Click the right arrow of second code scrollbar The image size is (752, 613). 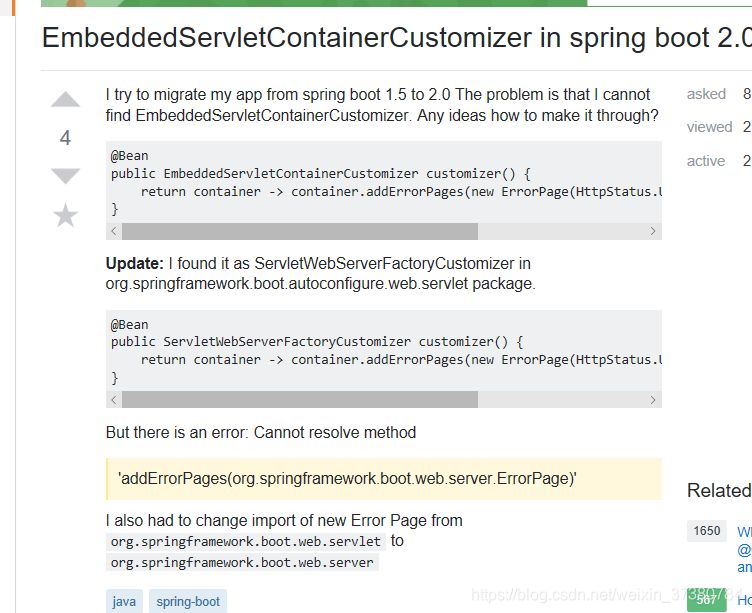click(x=653, y=400)
